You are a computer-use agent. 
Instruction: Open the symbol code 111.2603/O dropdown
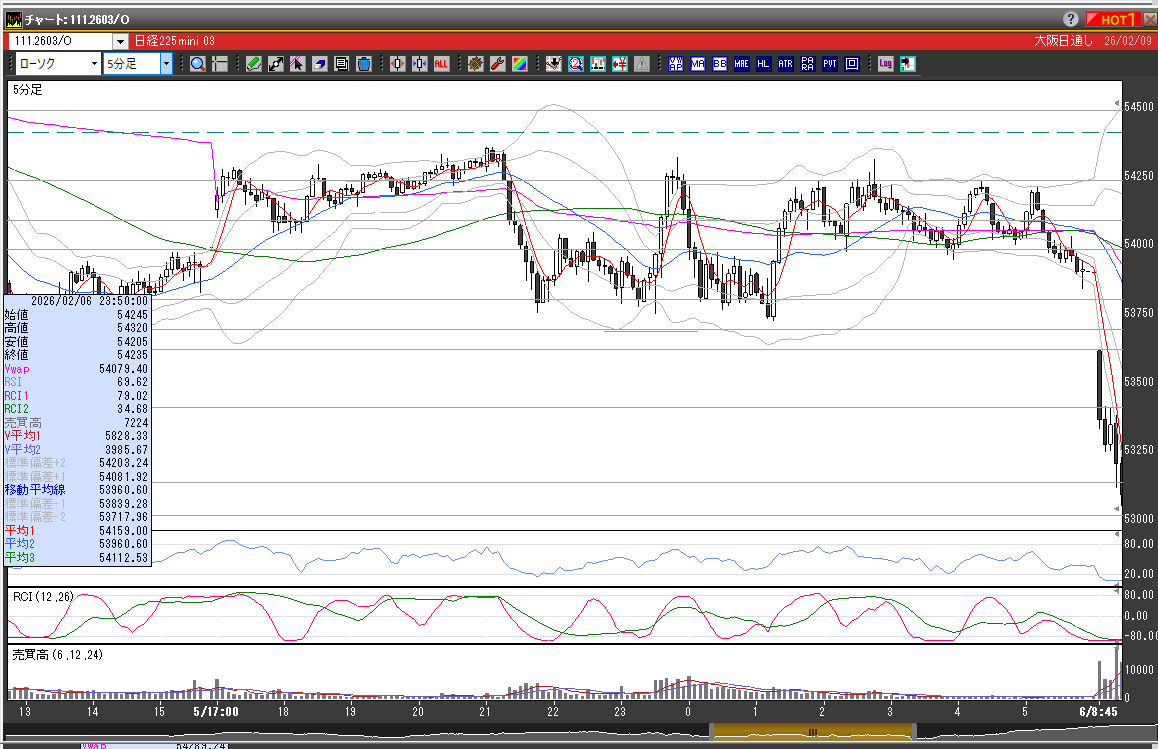(120, 41)
